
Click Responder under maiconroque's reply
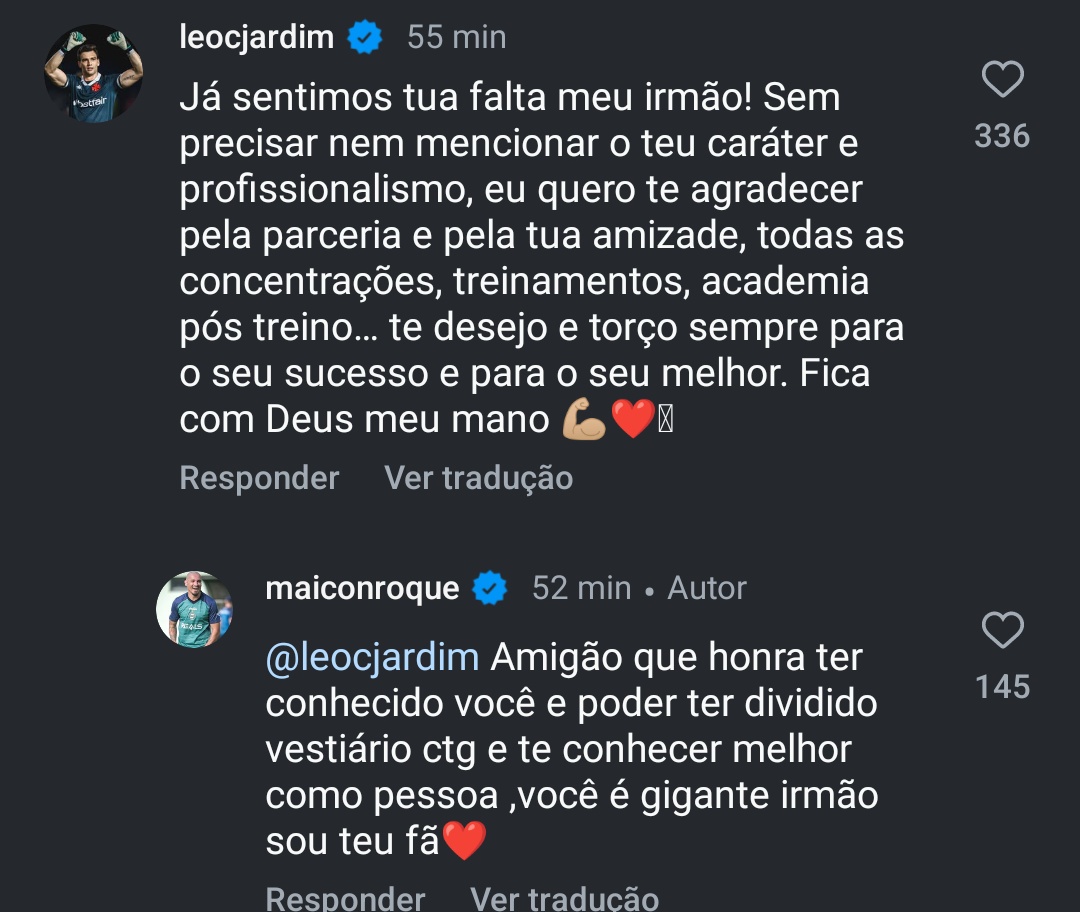(345, 897)
